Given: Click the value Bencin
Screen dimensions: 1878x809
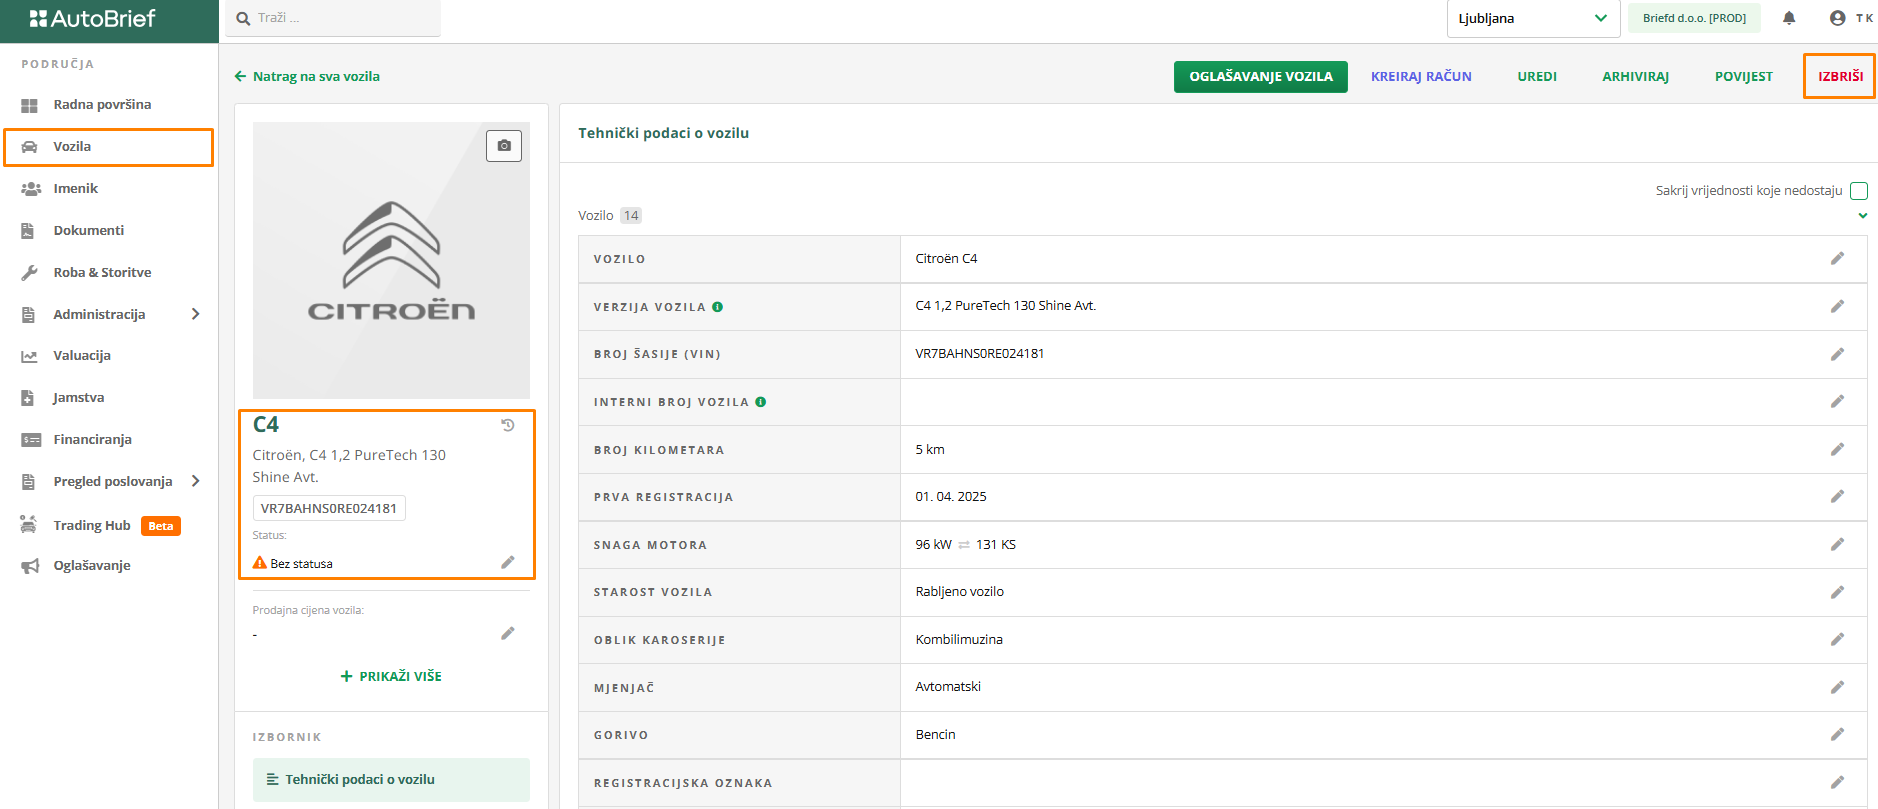Looking at the screenshot, I should [x=935, y=735].
